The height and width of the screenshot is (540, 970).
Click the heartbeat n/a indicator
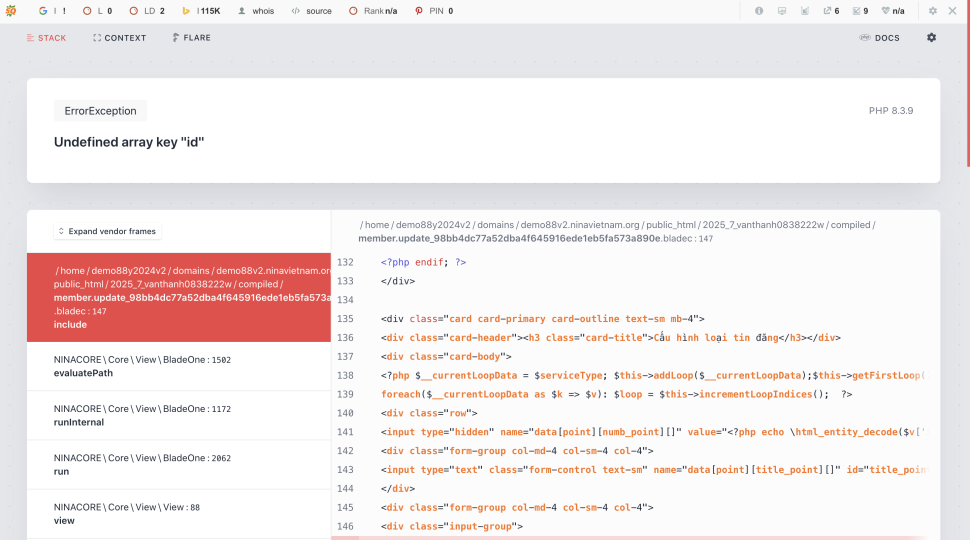pyautogui.click(x=893, y=11)
